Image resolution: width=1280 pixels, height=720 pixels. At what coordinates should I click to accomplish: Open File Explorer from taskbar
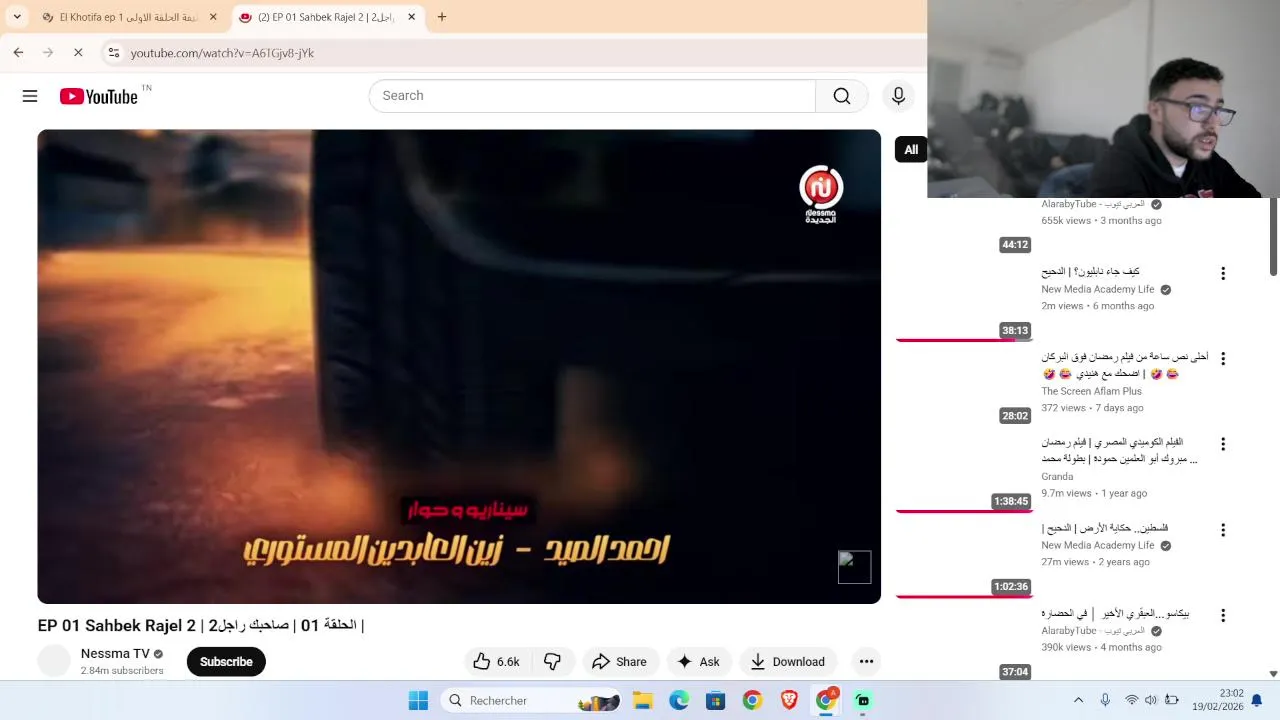[642, 700]
